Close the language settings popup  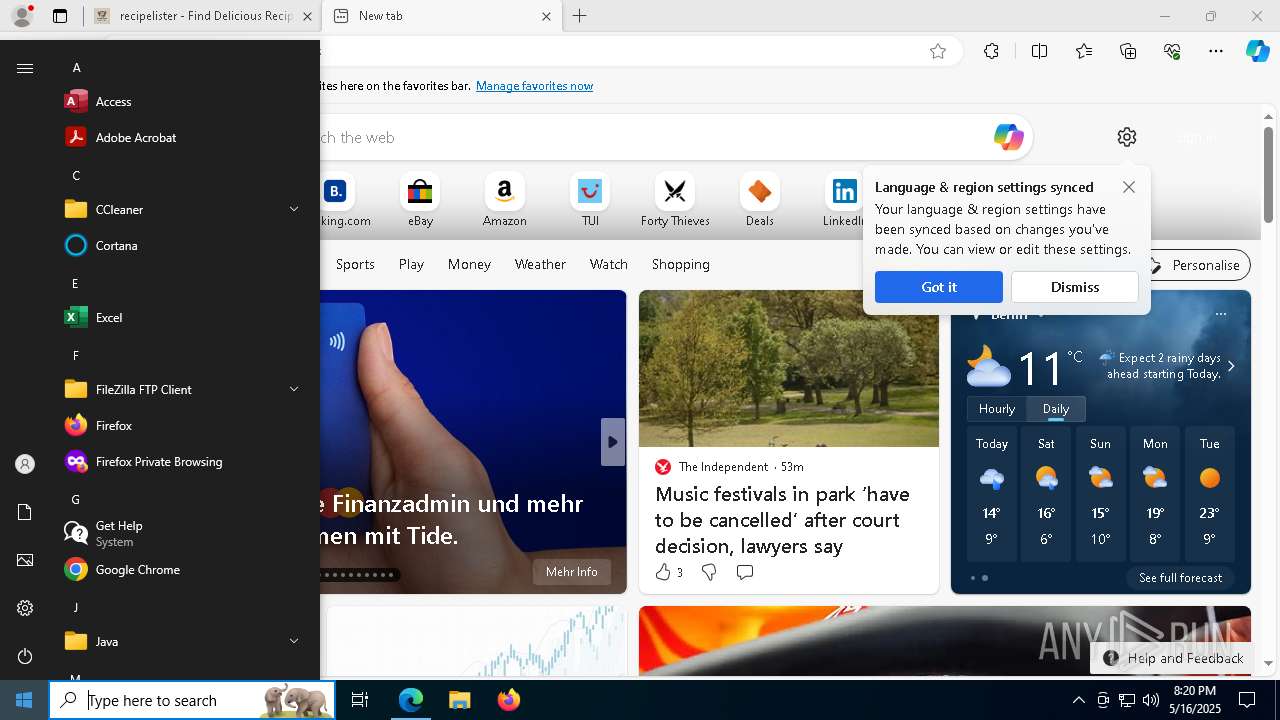1129,187
